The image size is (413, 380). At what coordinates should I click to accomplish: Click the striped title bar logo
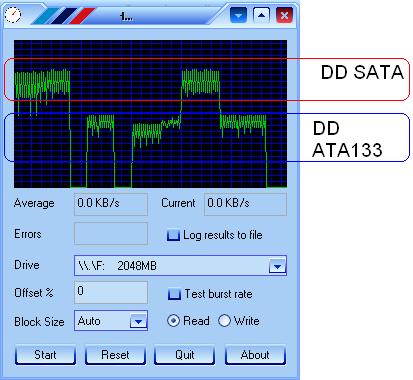63,15
